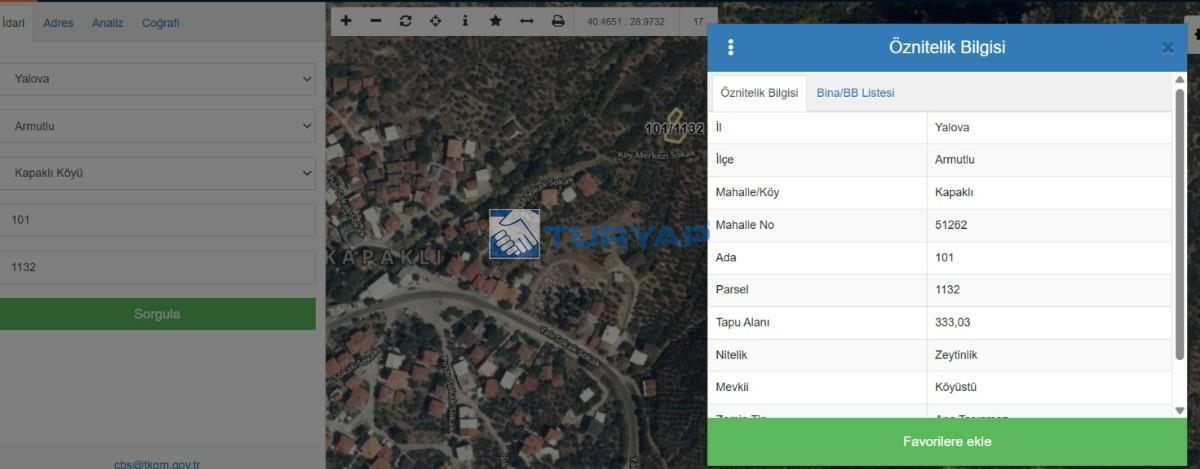1200x469 pixels.
Task: Click the scrollbar down arrow in attribute table
Action: pyautogui.click(x=1179, y=410)
